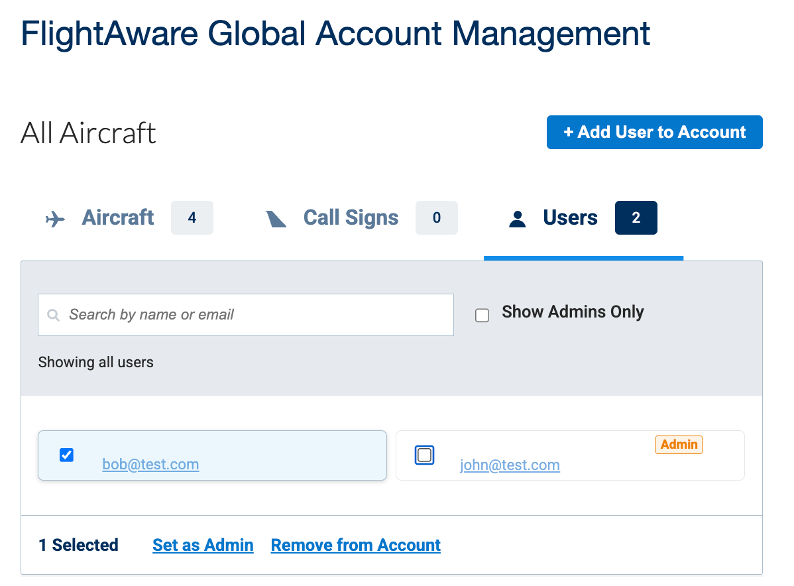Screen dimensions: 794x586
Task: Check the john@test.com checkbox
Action: (424, 455)
